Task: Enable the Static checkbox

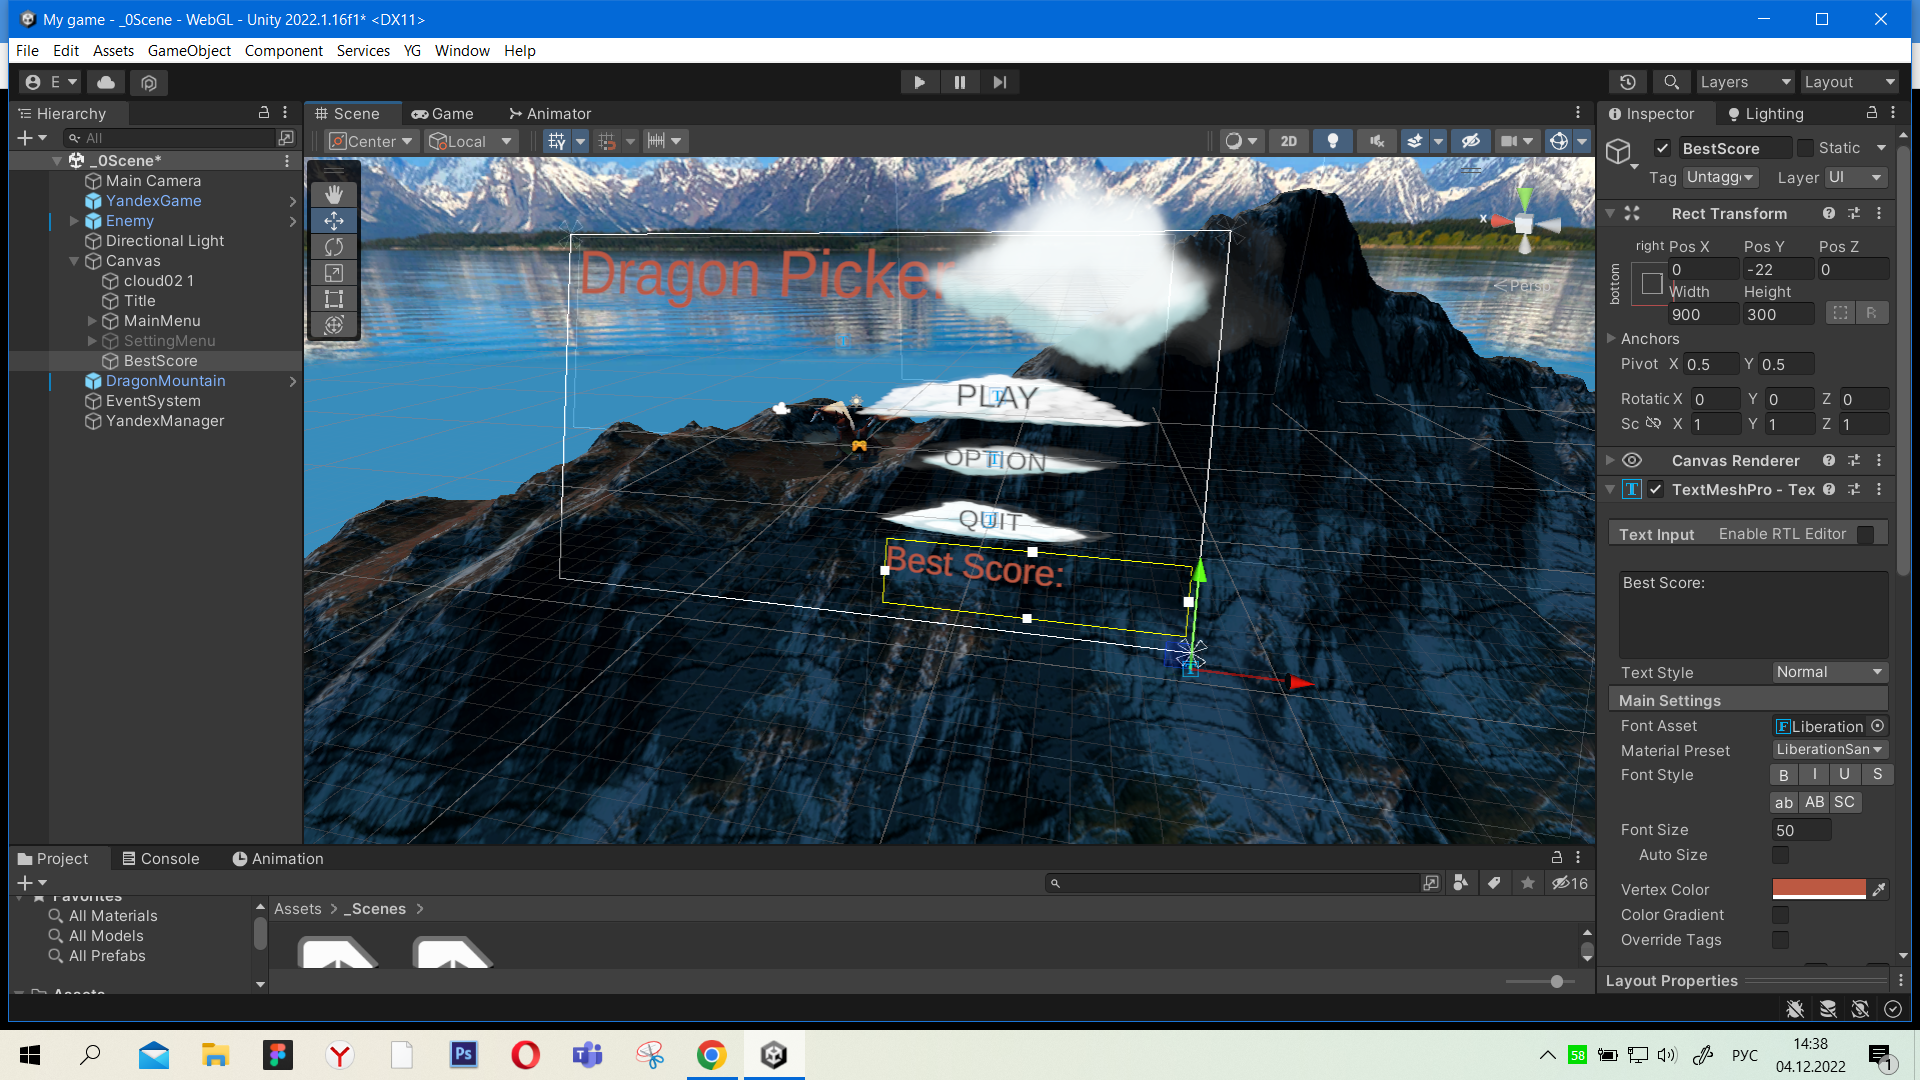Action: click(x=1805, y=148)
